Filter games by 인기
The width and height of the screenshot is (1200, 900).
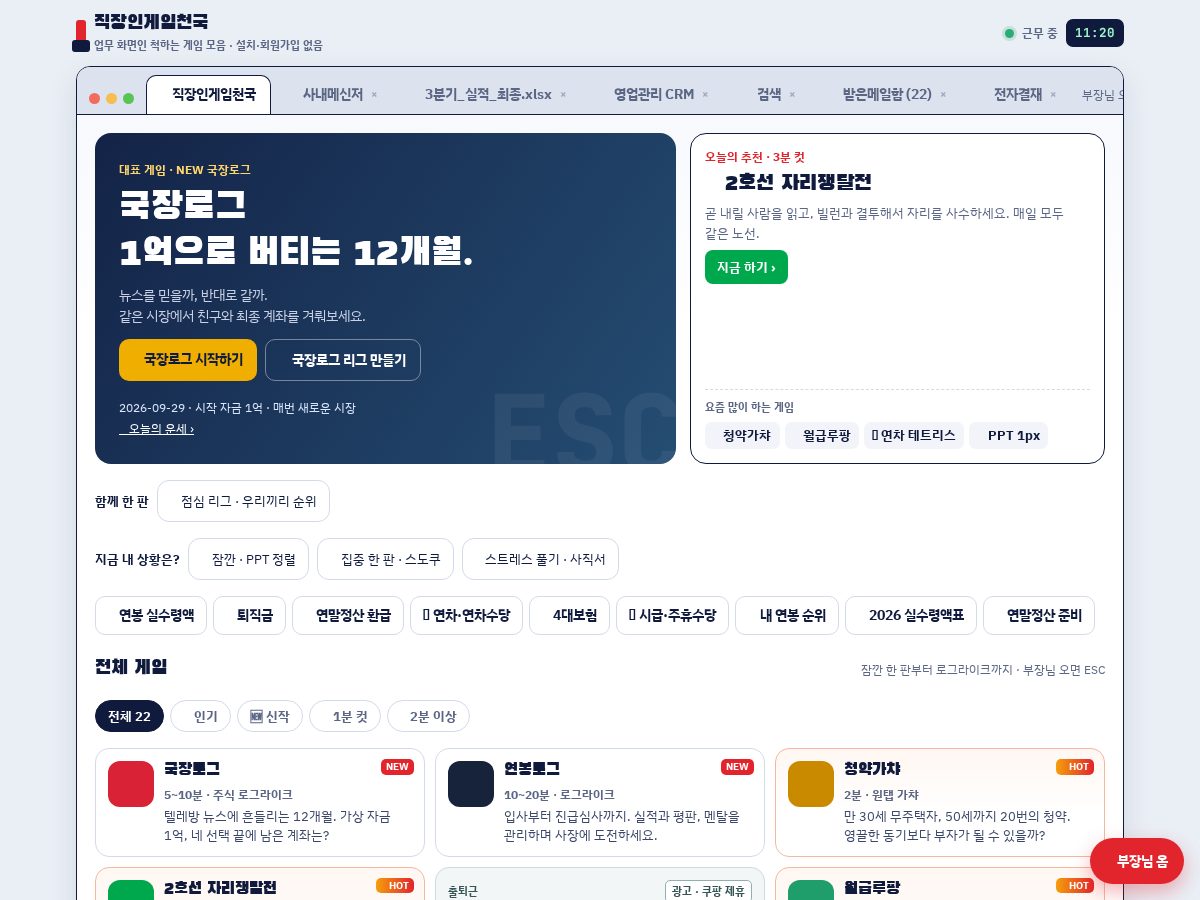(x=201, y=716)
